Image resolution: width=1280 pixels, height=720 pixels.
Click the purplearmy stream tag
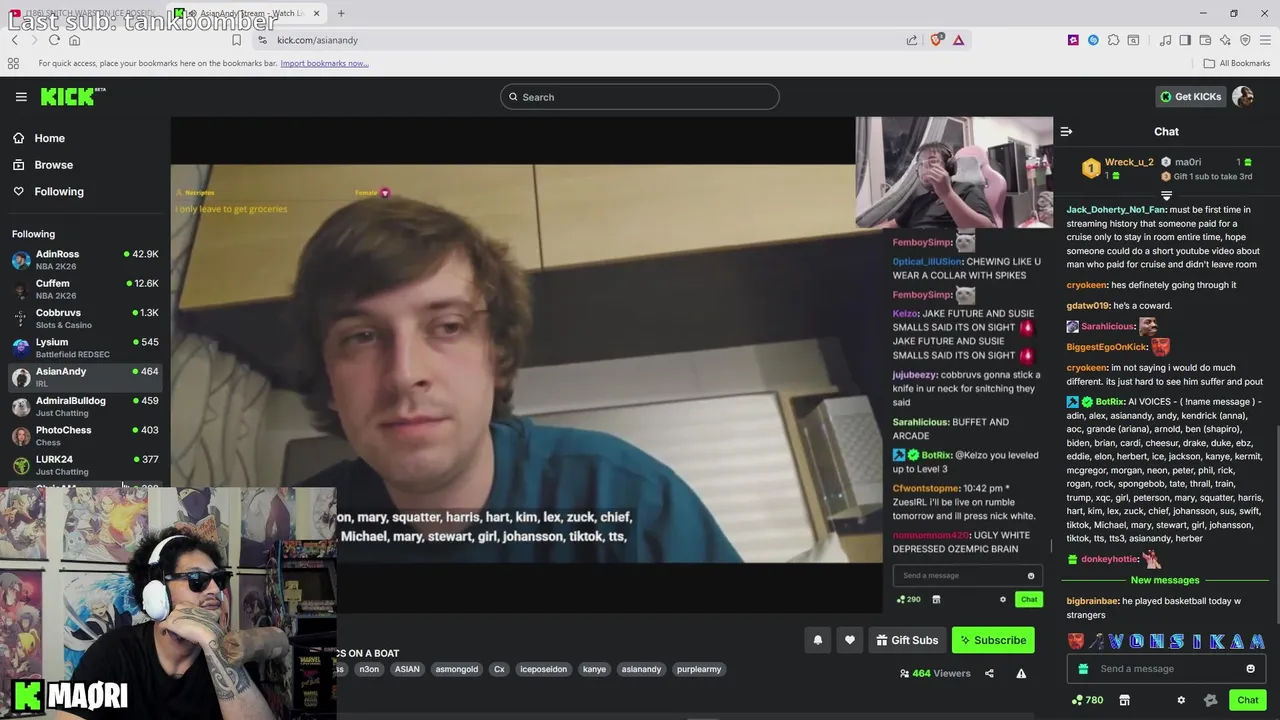pyautogui.click(x=699, y=669)
